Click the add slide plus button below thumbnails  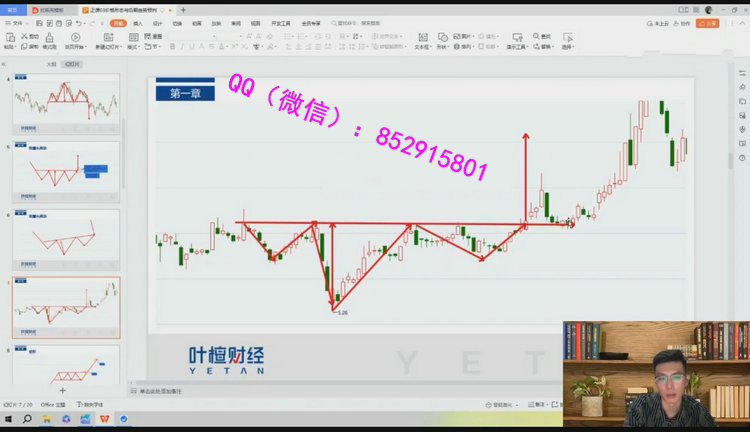(63, 388)
